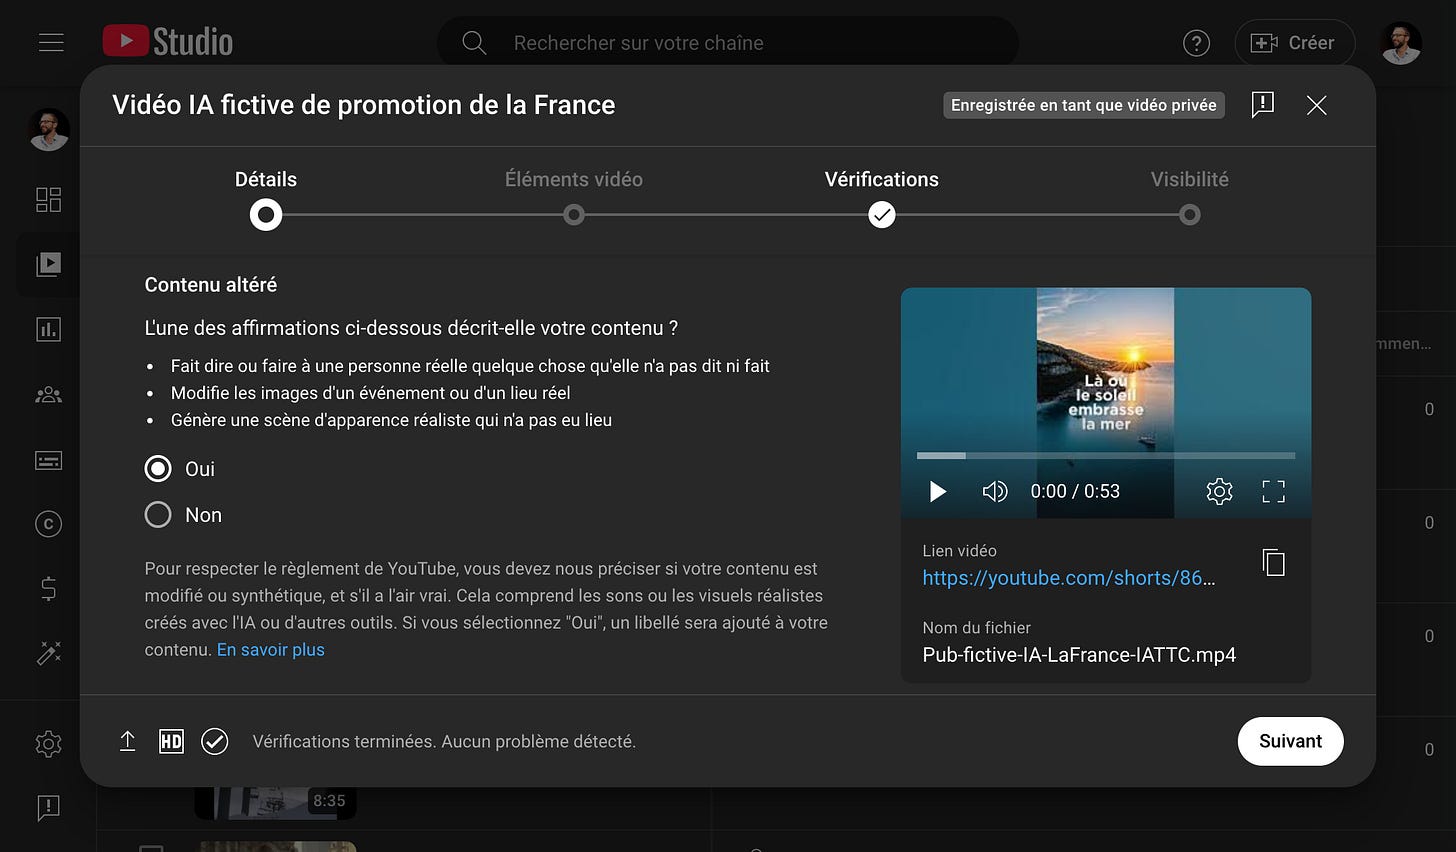The width and height of the screenshot is (1456, 852).
Task: Click the checks complete checkmark icon
Action: tap(215, 741)
